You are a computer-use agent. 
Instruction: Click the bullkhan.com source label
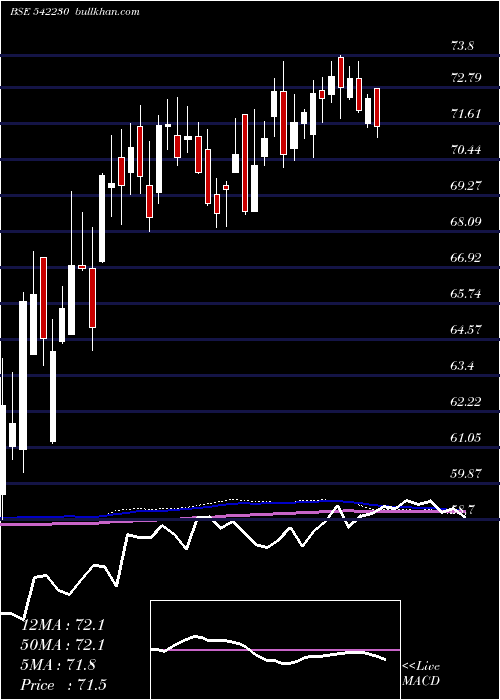point(106,12)
